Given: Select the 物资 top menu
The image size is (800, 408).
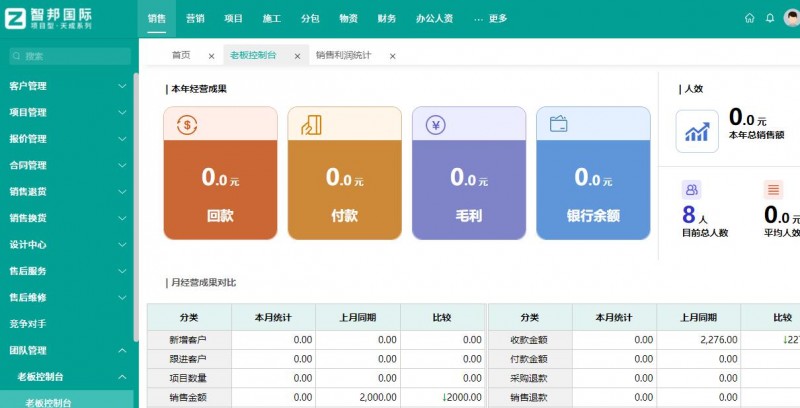Looking at the screenshot, I should click(x=348, y=18).
